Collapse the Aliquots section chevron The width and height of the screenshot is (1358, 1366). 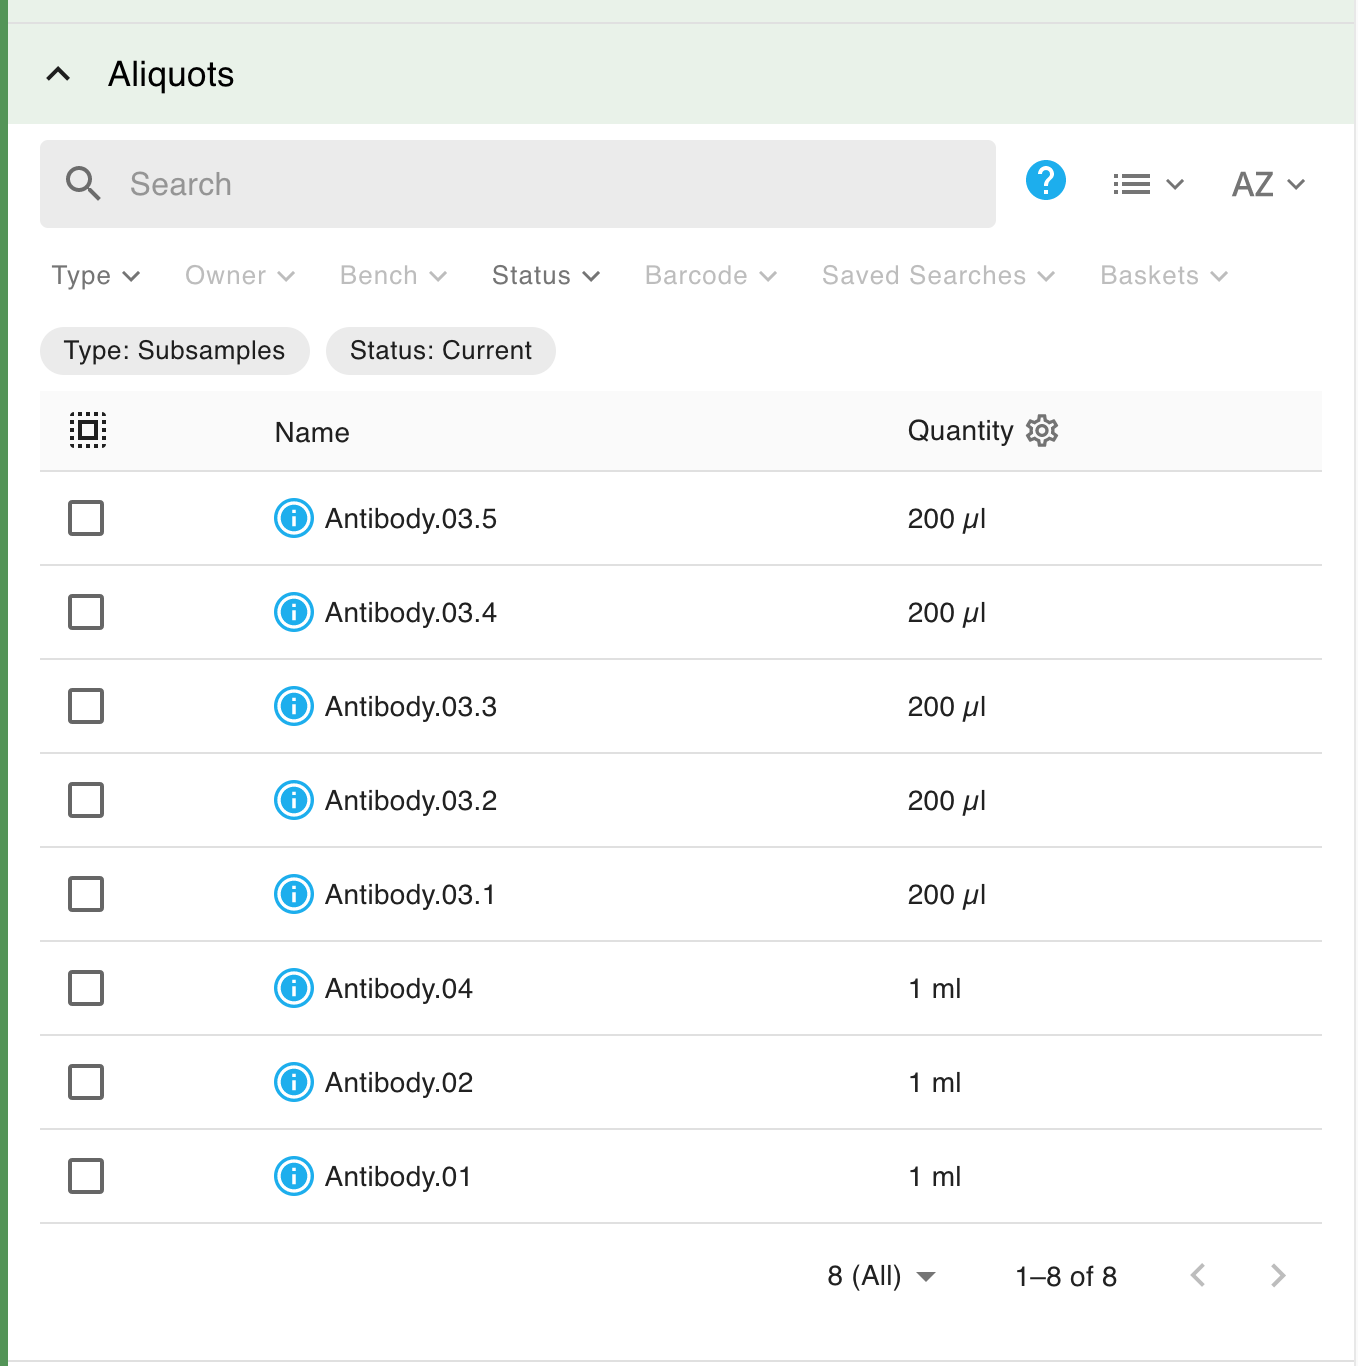pyautogui.click(x=59, y=74)
